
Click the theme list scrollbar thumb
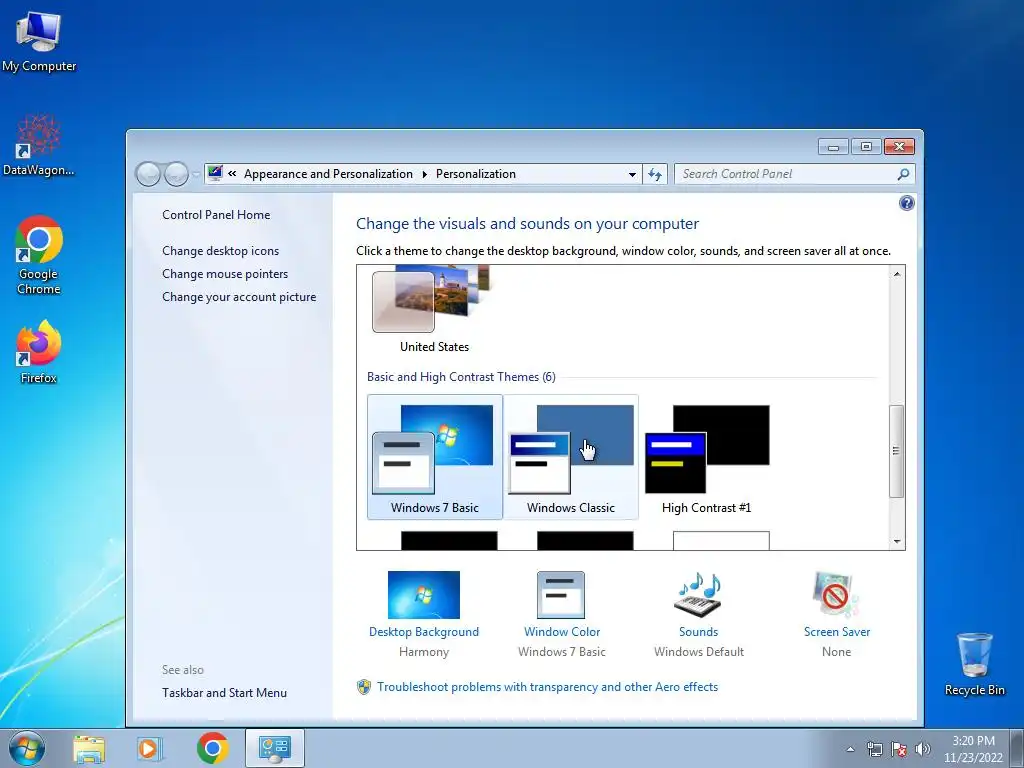897,451
